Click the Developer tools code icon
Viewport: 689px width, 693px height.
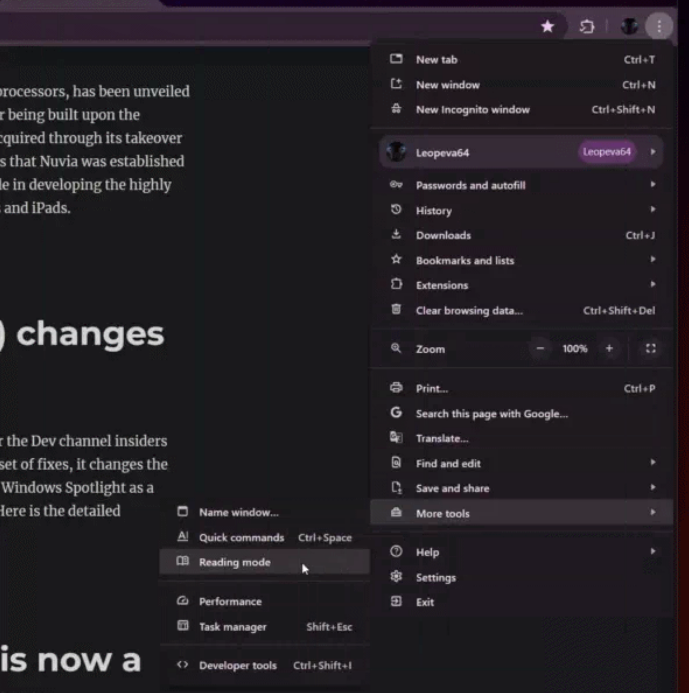[x=183, y=664]
